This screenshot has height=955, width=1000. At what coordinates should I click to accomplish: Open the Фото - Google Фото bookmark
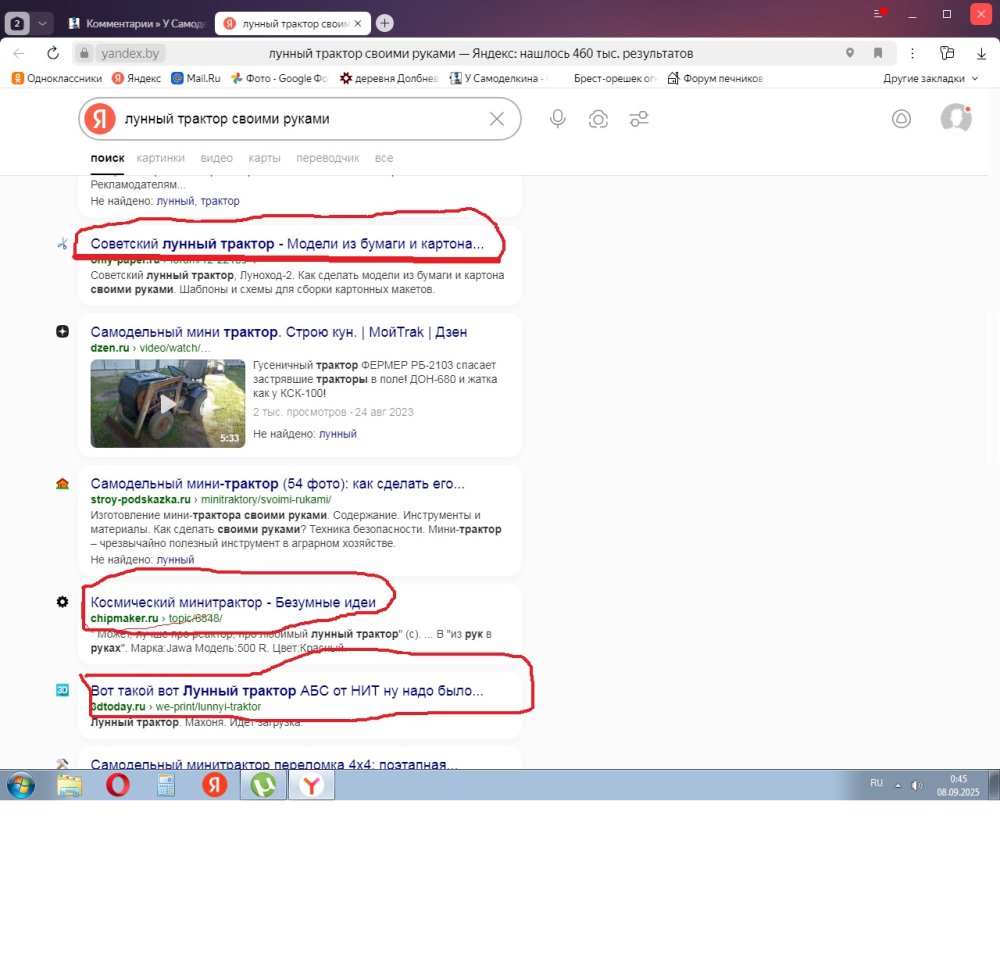(x=279, y=78)
